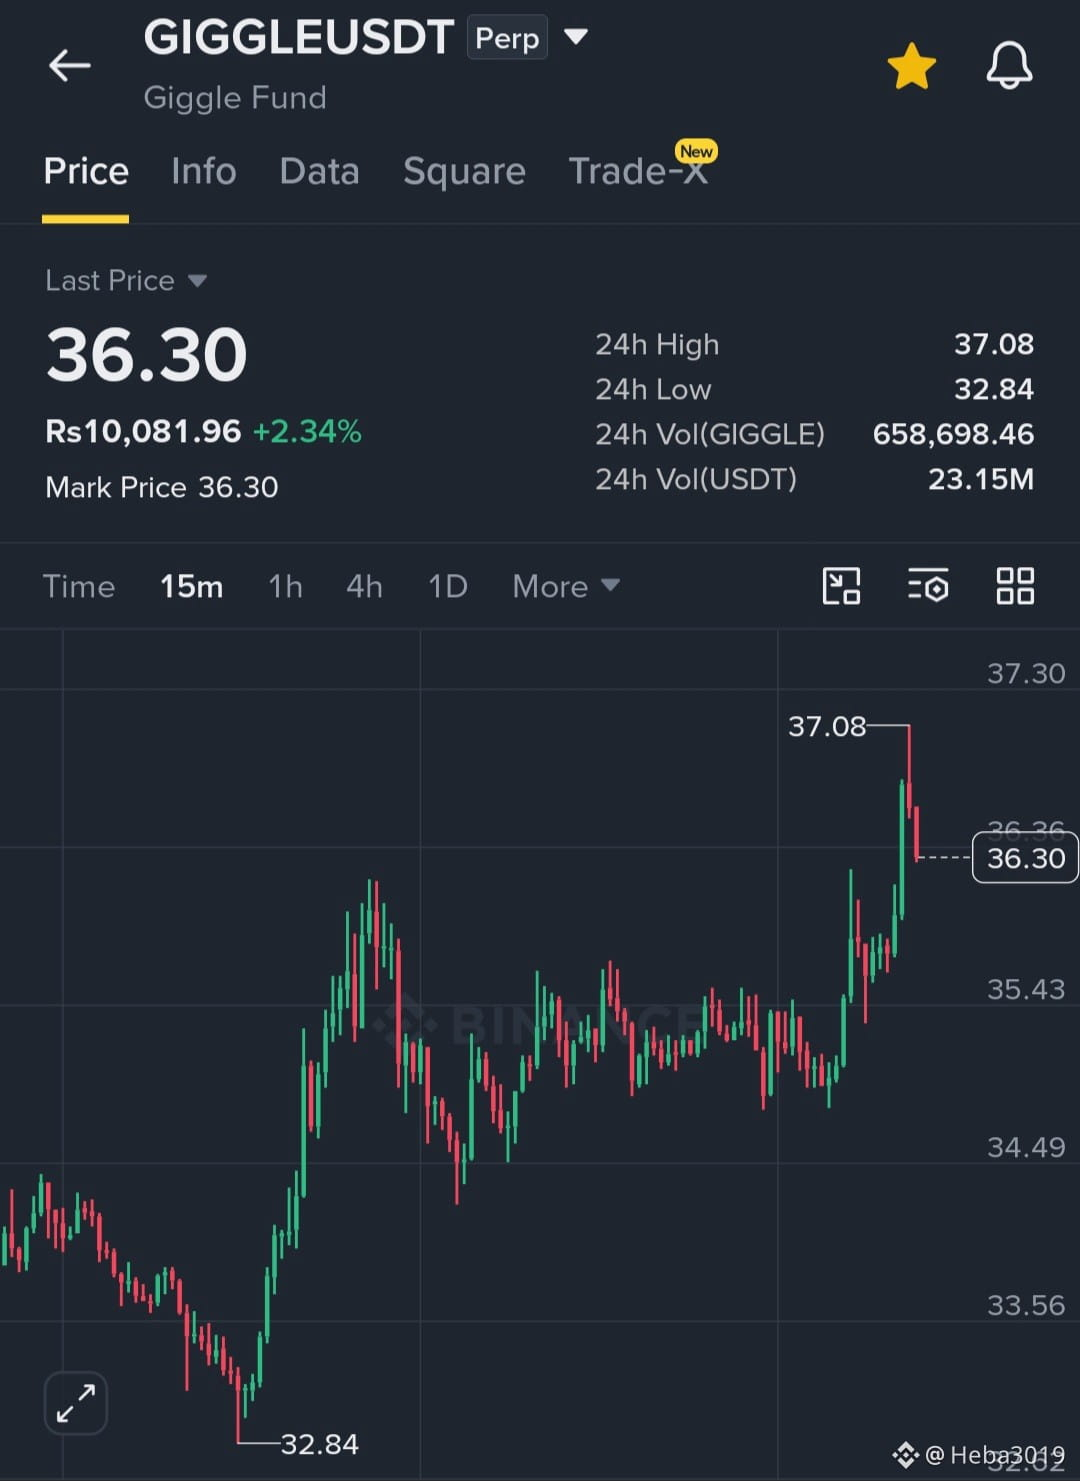Go back with the left arrow icon
This screenshot has width=1080, height=1481.
(x=70, y=66)
